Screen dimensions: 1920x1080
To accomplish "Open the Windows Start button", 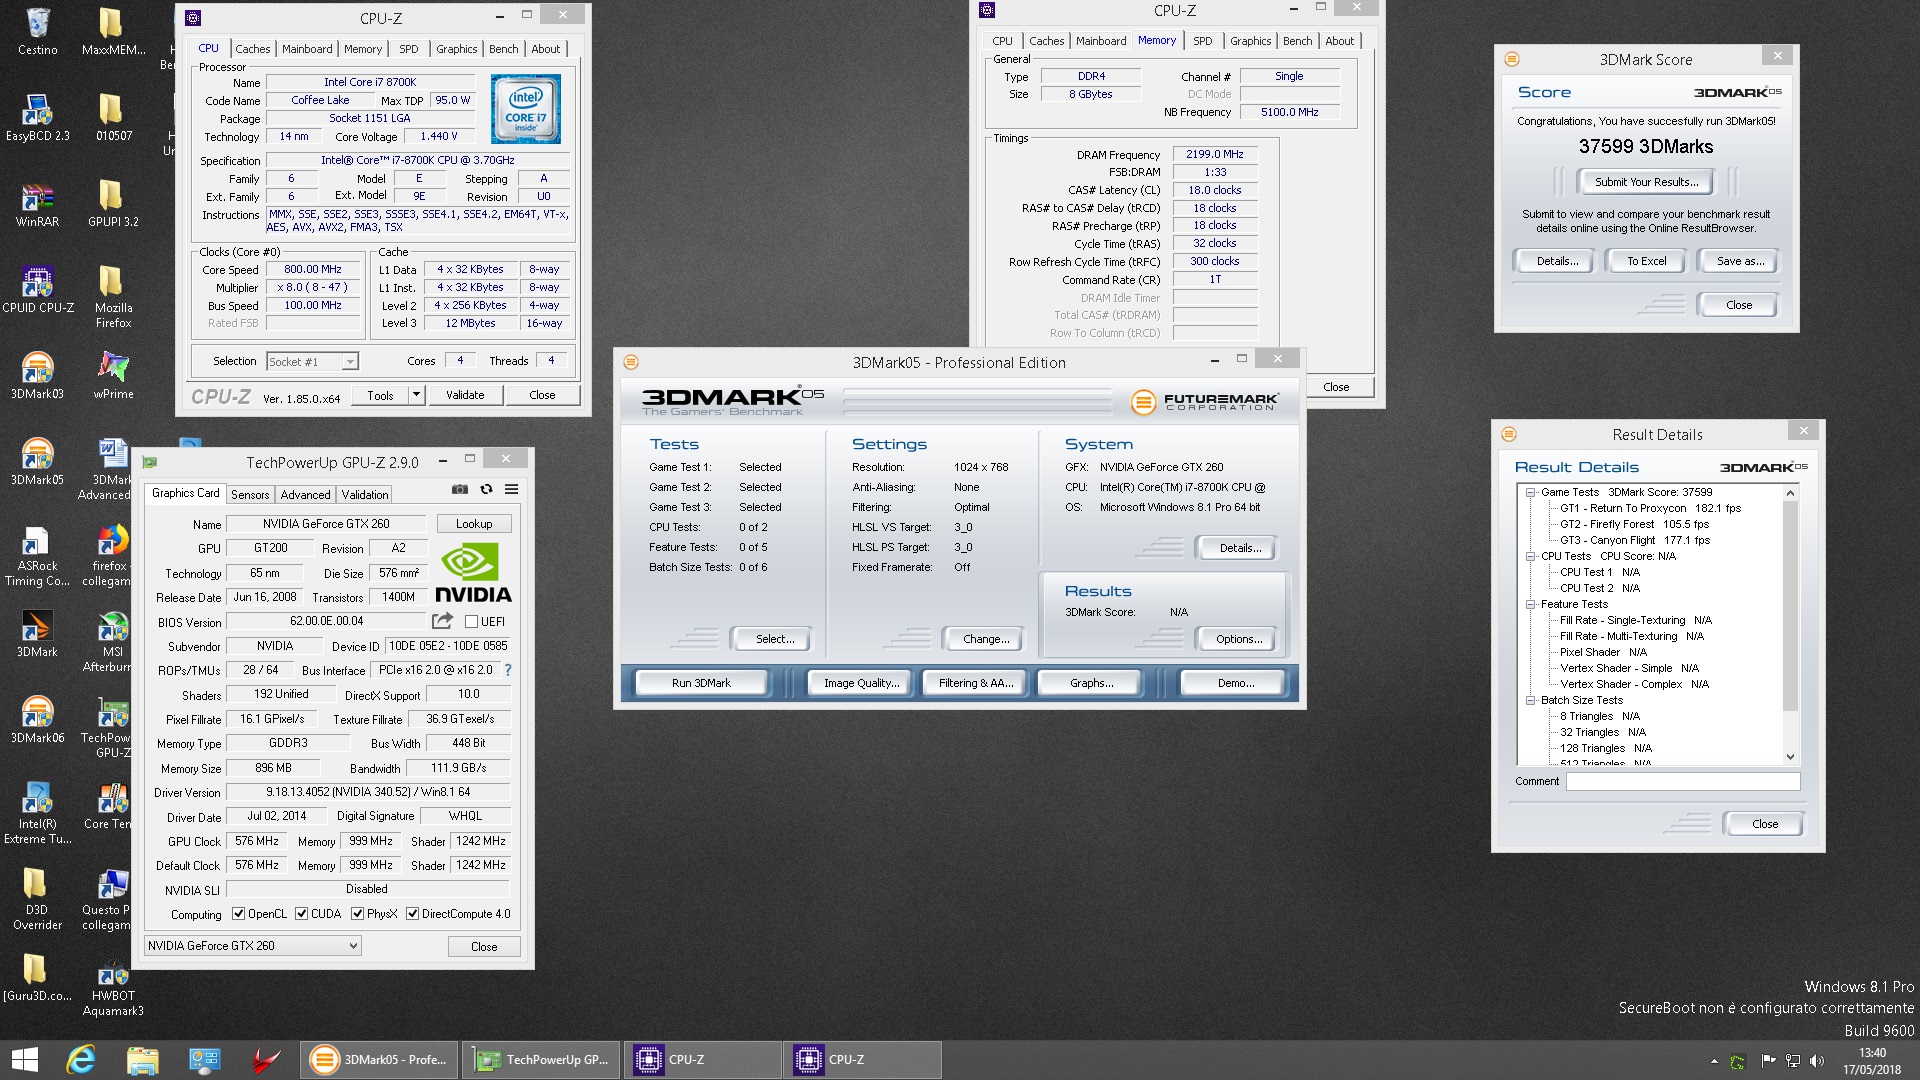I will tap(24, 1060).
